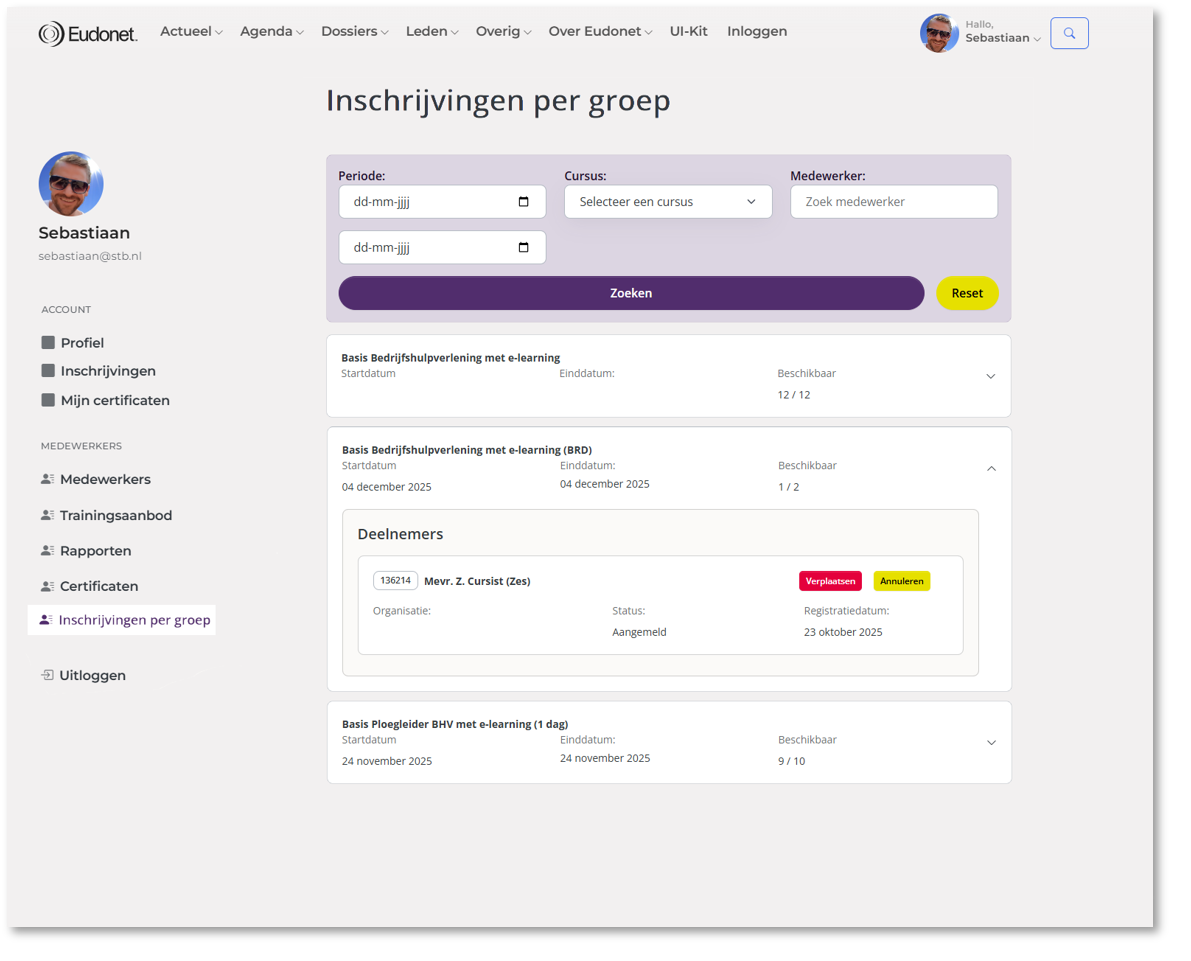Click the Certificaten sidebar icon
This screenshot has height=961, width=1191.
(47, 587)
